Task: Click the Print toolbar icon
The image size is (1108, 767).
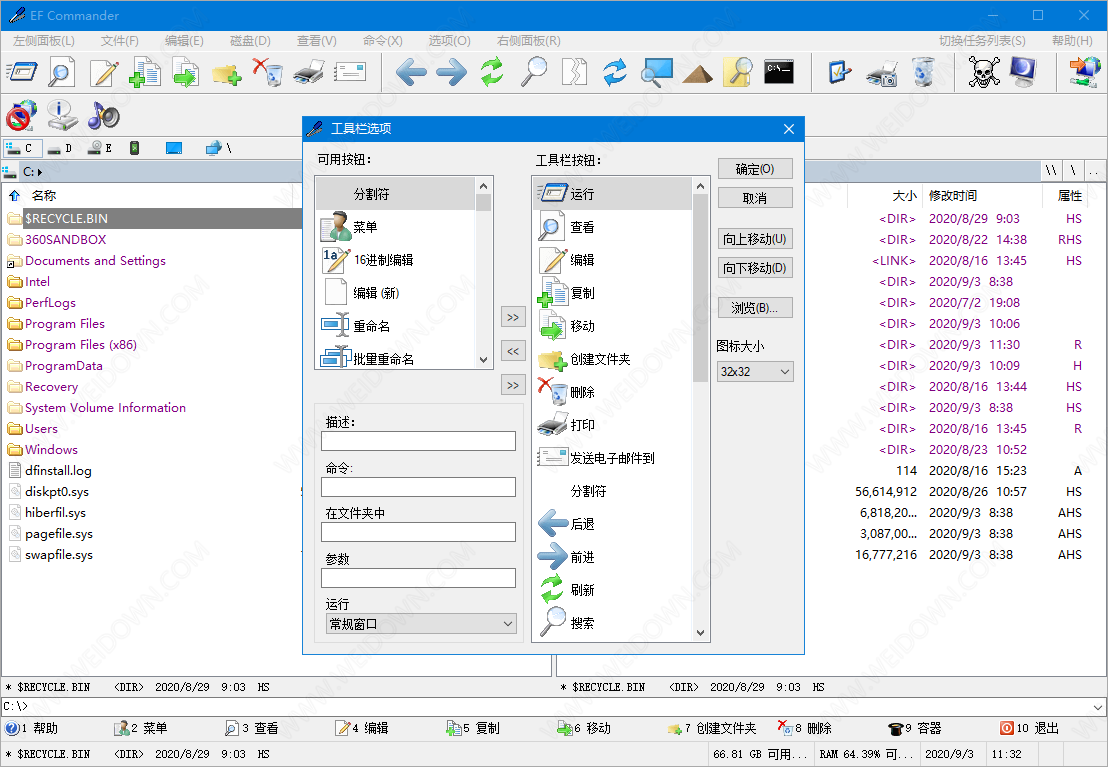Action: tap(309, 72)
